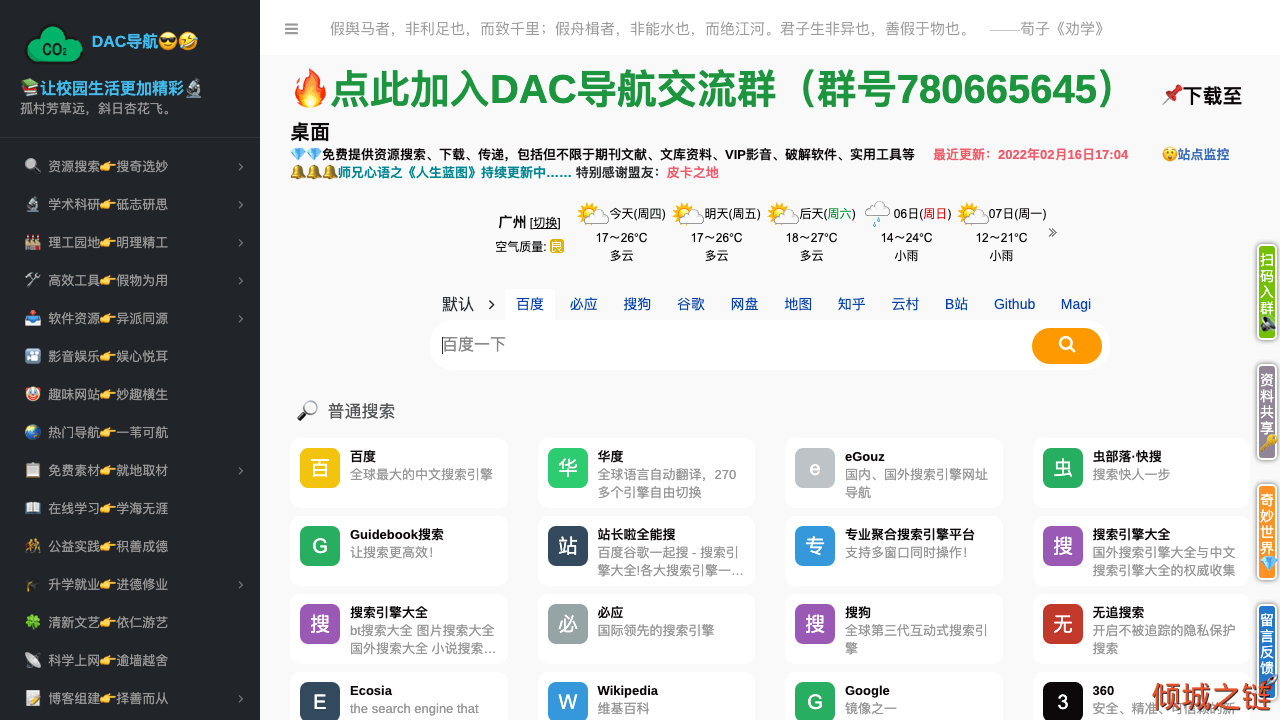Viewport: 1280px width, 720px height.
Task: Select the 谷歌 search tab
Action: pyautogui.click(x=691, y=304)
